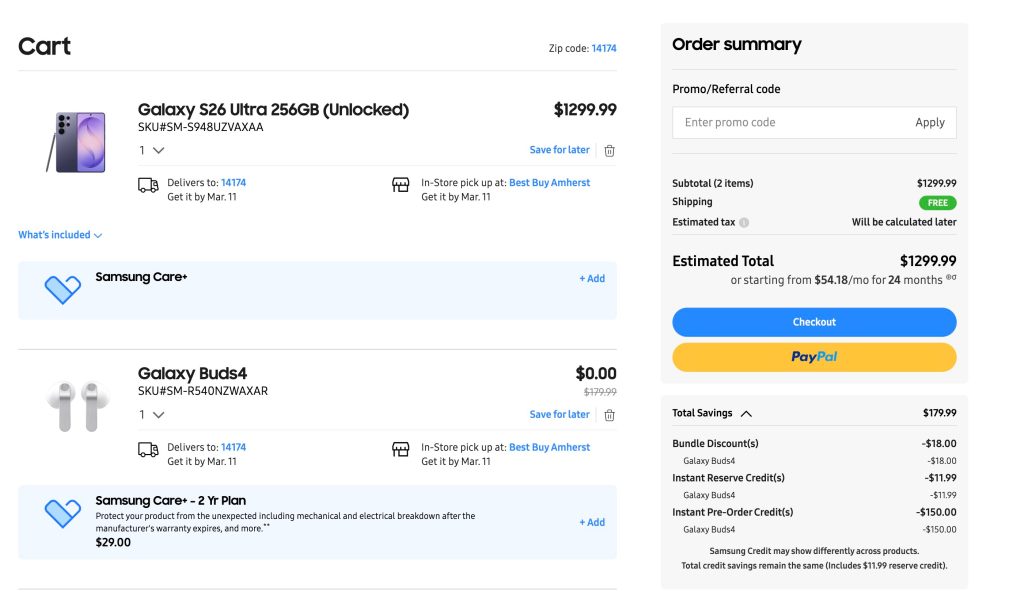1024x600 pixels.
Task: Open quantity dropdown for Galaxy Buds4
Action: [152, 415]
